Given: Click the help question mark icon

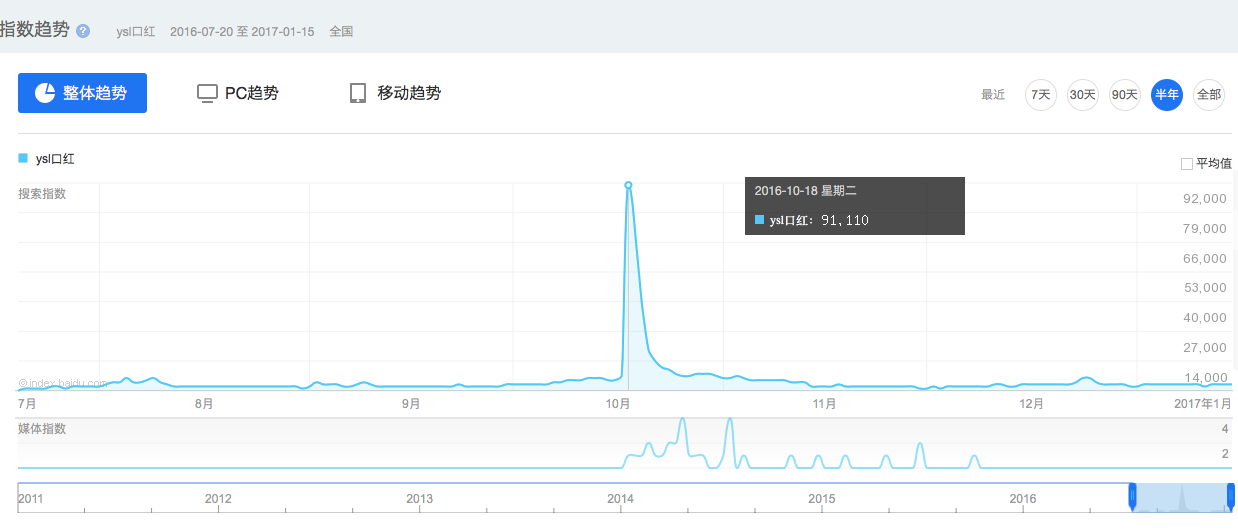Looking at the screenshot, I should pos(83,31).
